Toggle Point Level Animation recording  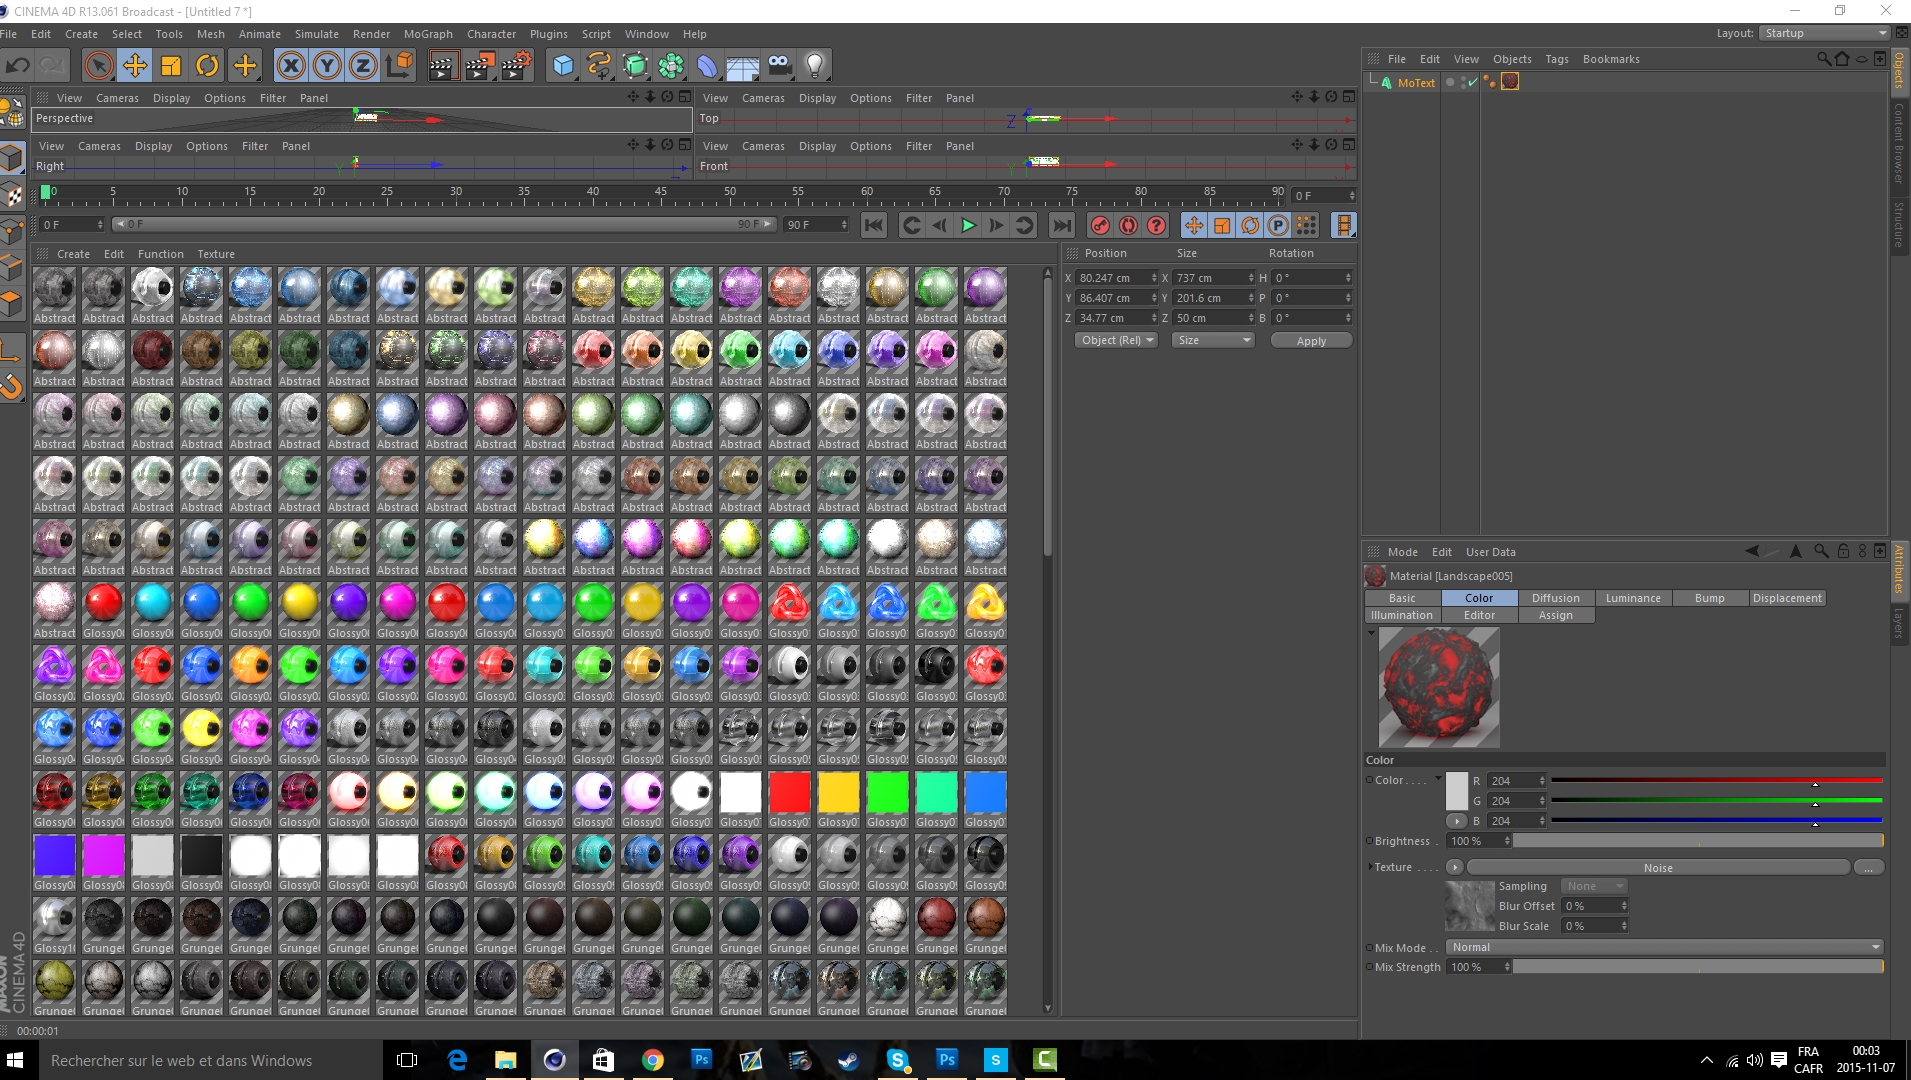tap(1306, 225)
